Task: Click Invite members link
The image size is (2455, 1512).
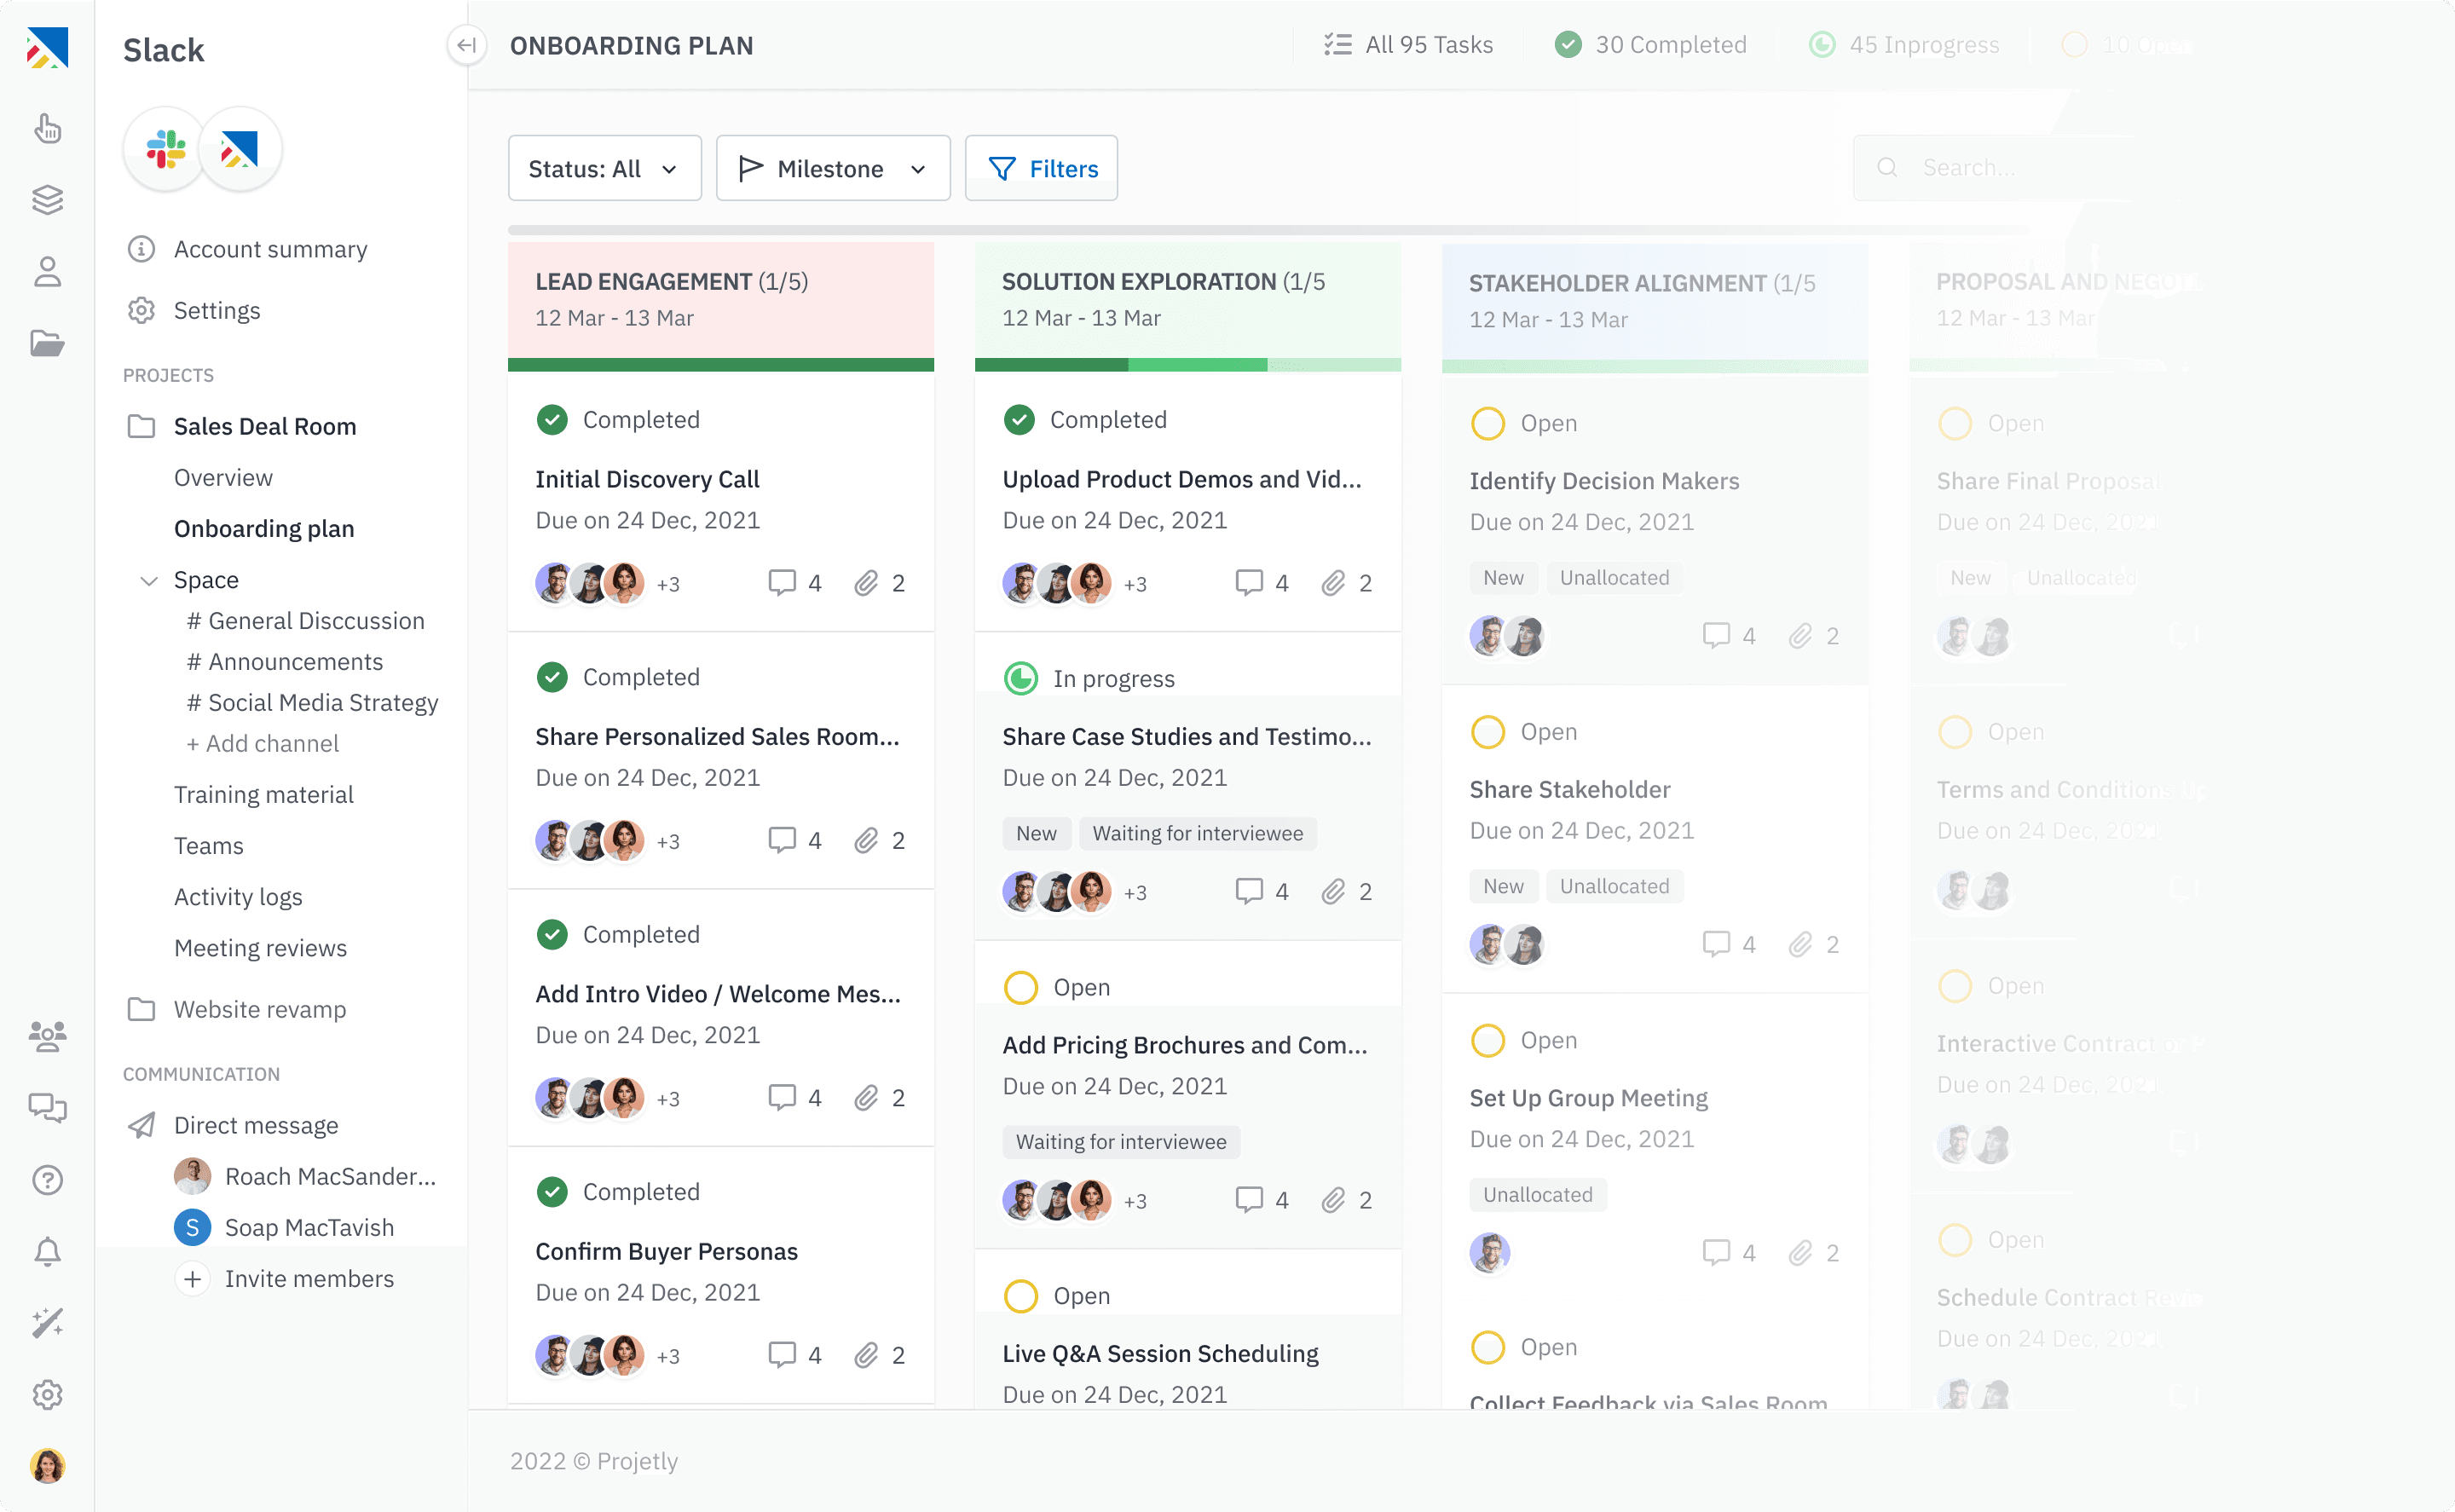Action: pos(309,1278)
